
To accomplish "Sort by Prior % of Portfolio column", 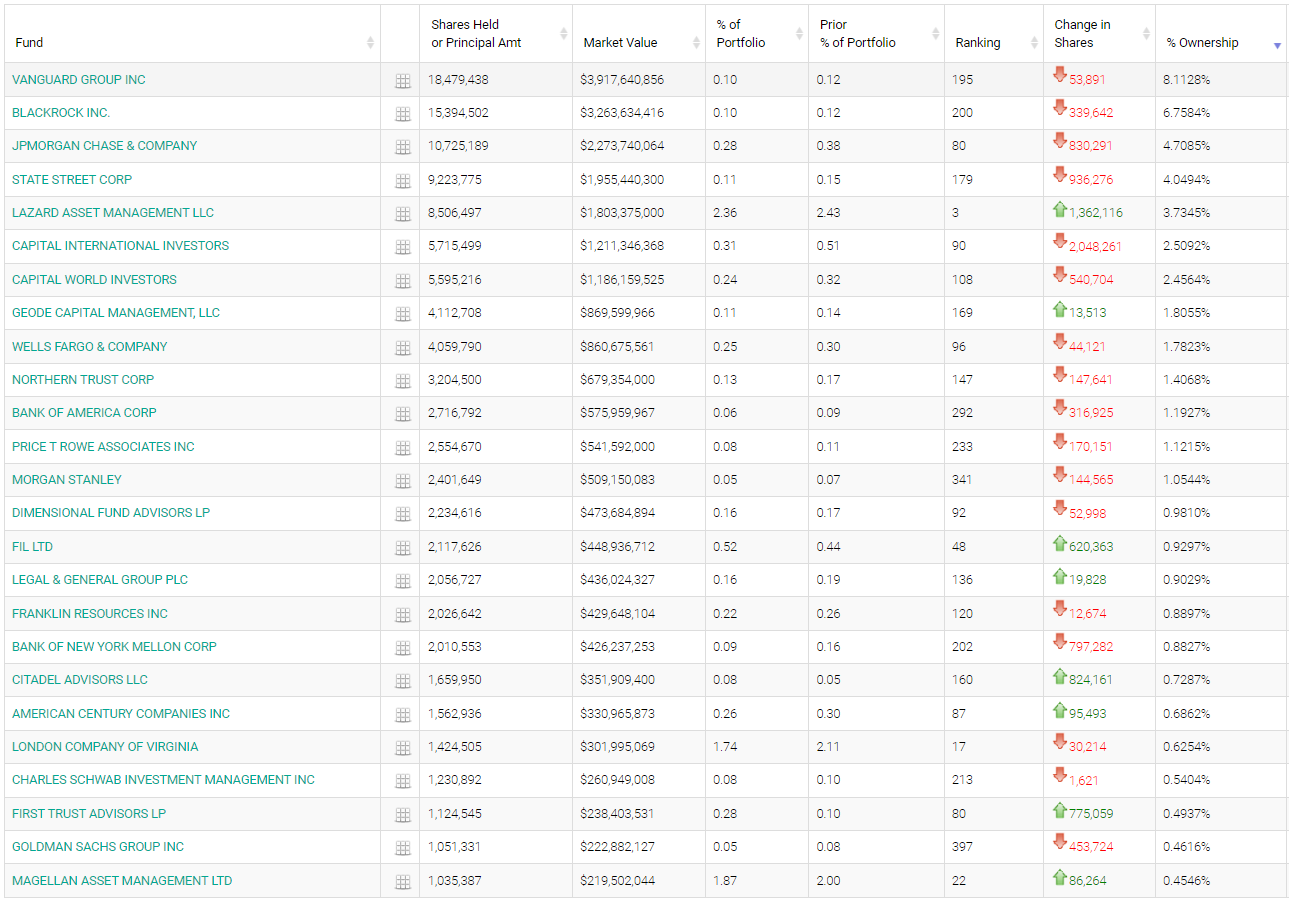I will pos(876,34).
